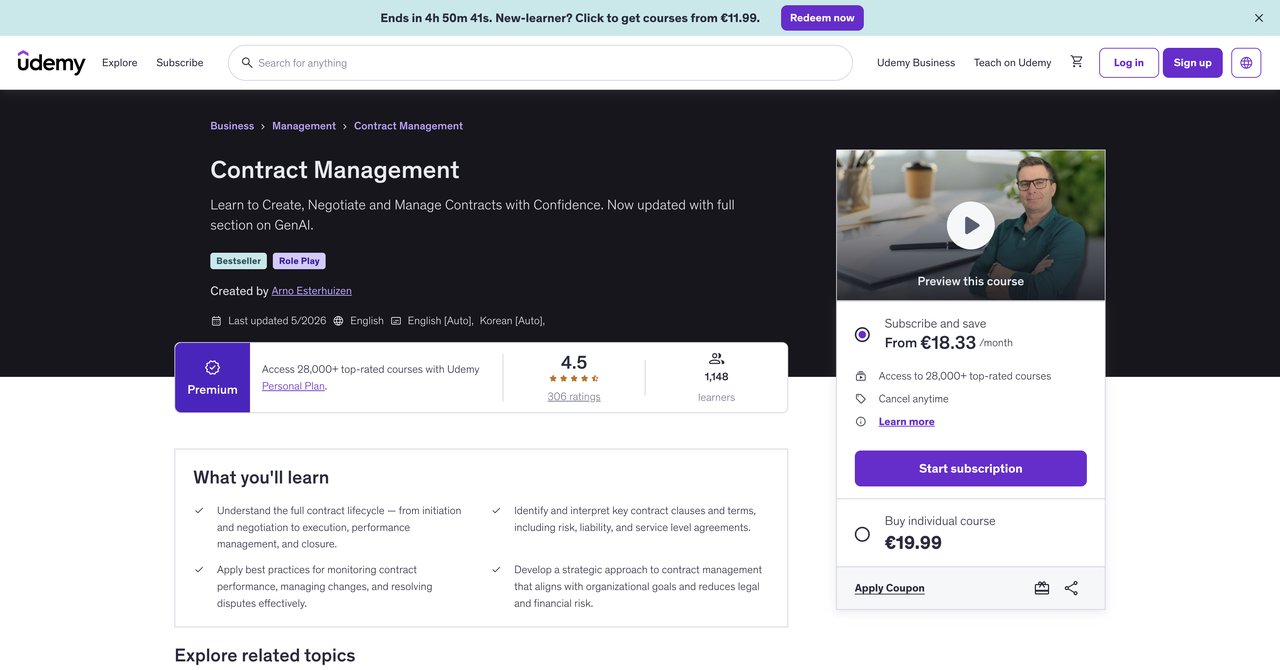Click the "From €18.33" price text
This screenshot has height=670, width=1280.
point(930,343)
